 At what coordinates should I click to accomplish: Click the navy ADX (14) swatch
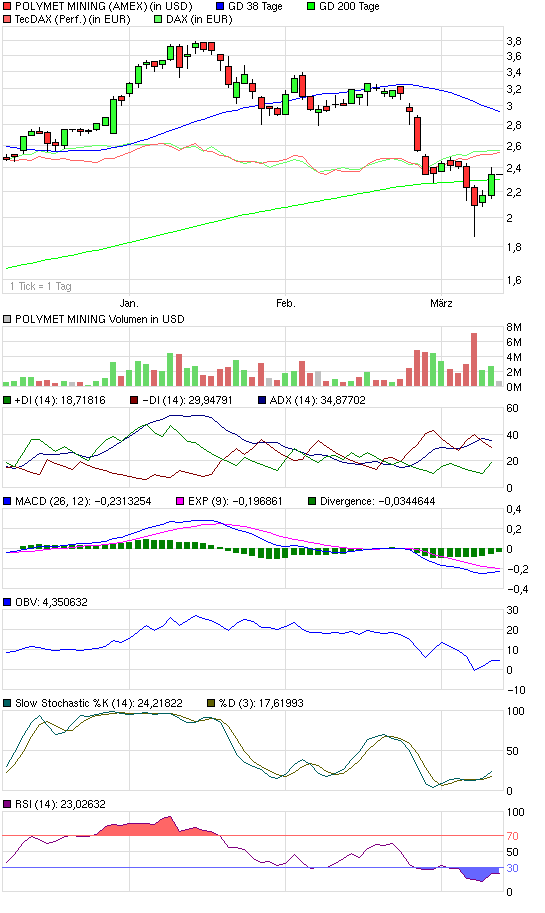[x=261, y=400]
